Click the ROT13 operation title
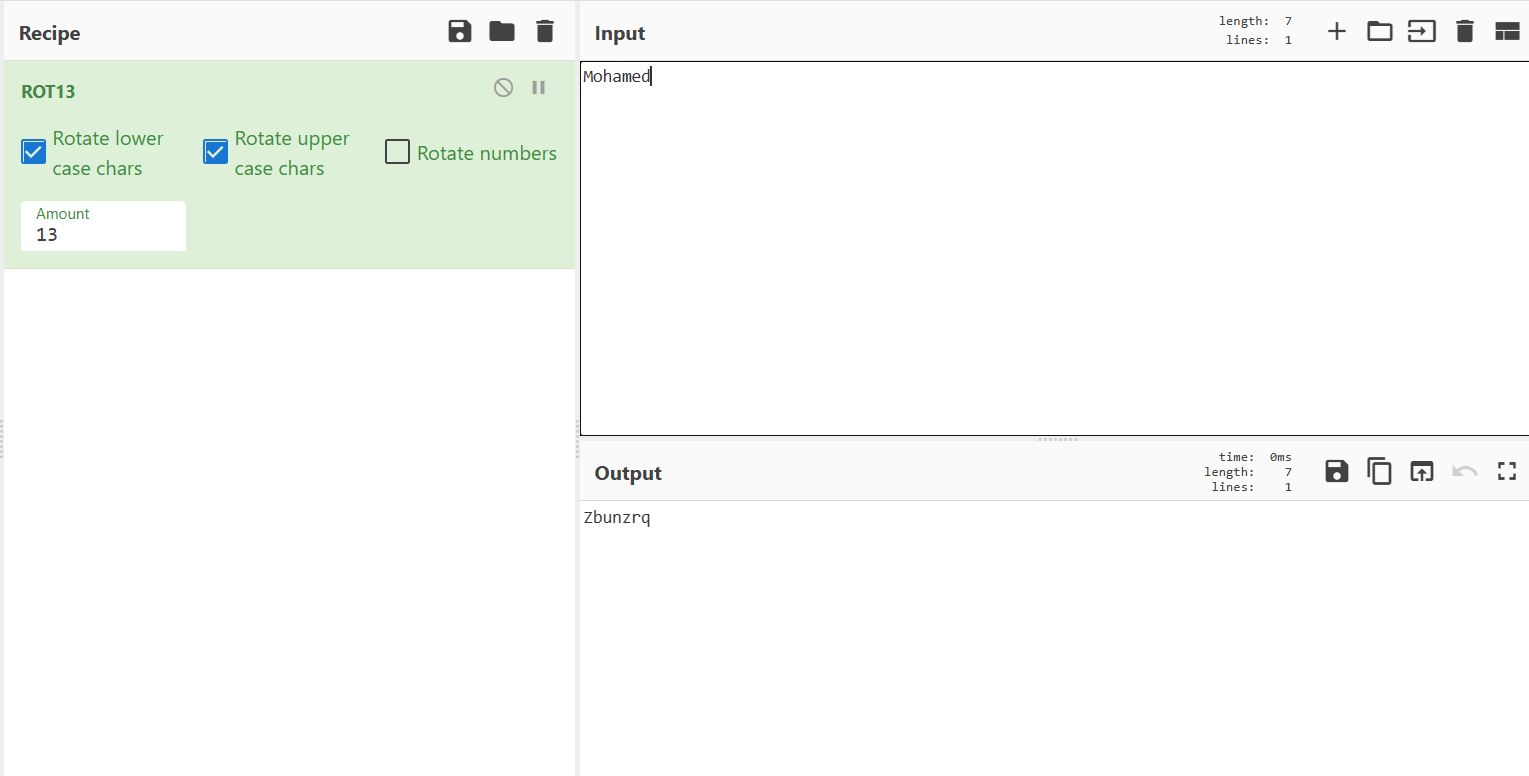The width and height of the screenshot is (1529, 776). click(48, 92)
